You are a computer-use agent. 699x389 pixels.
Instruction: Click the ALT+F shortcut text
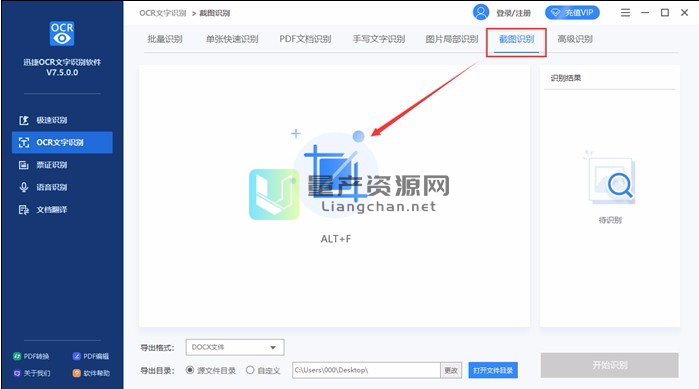pyautogui.click(x=336, y=239)
